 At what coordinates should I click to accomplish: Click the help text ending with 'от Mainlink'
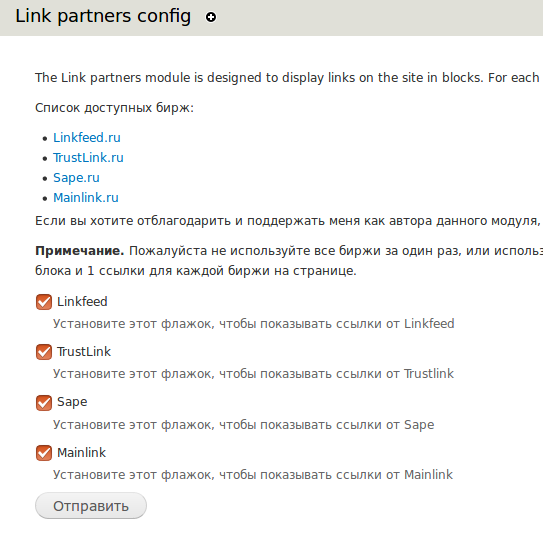(x=253, y=475)
